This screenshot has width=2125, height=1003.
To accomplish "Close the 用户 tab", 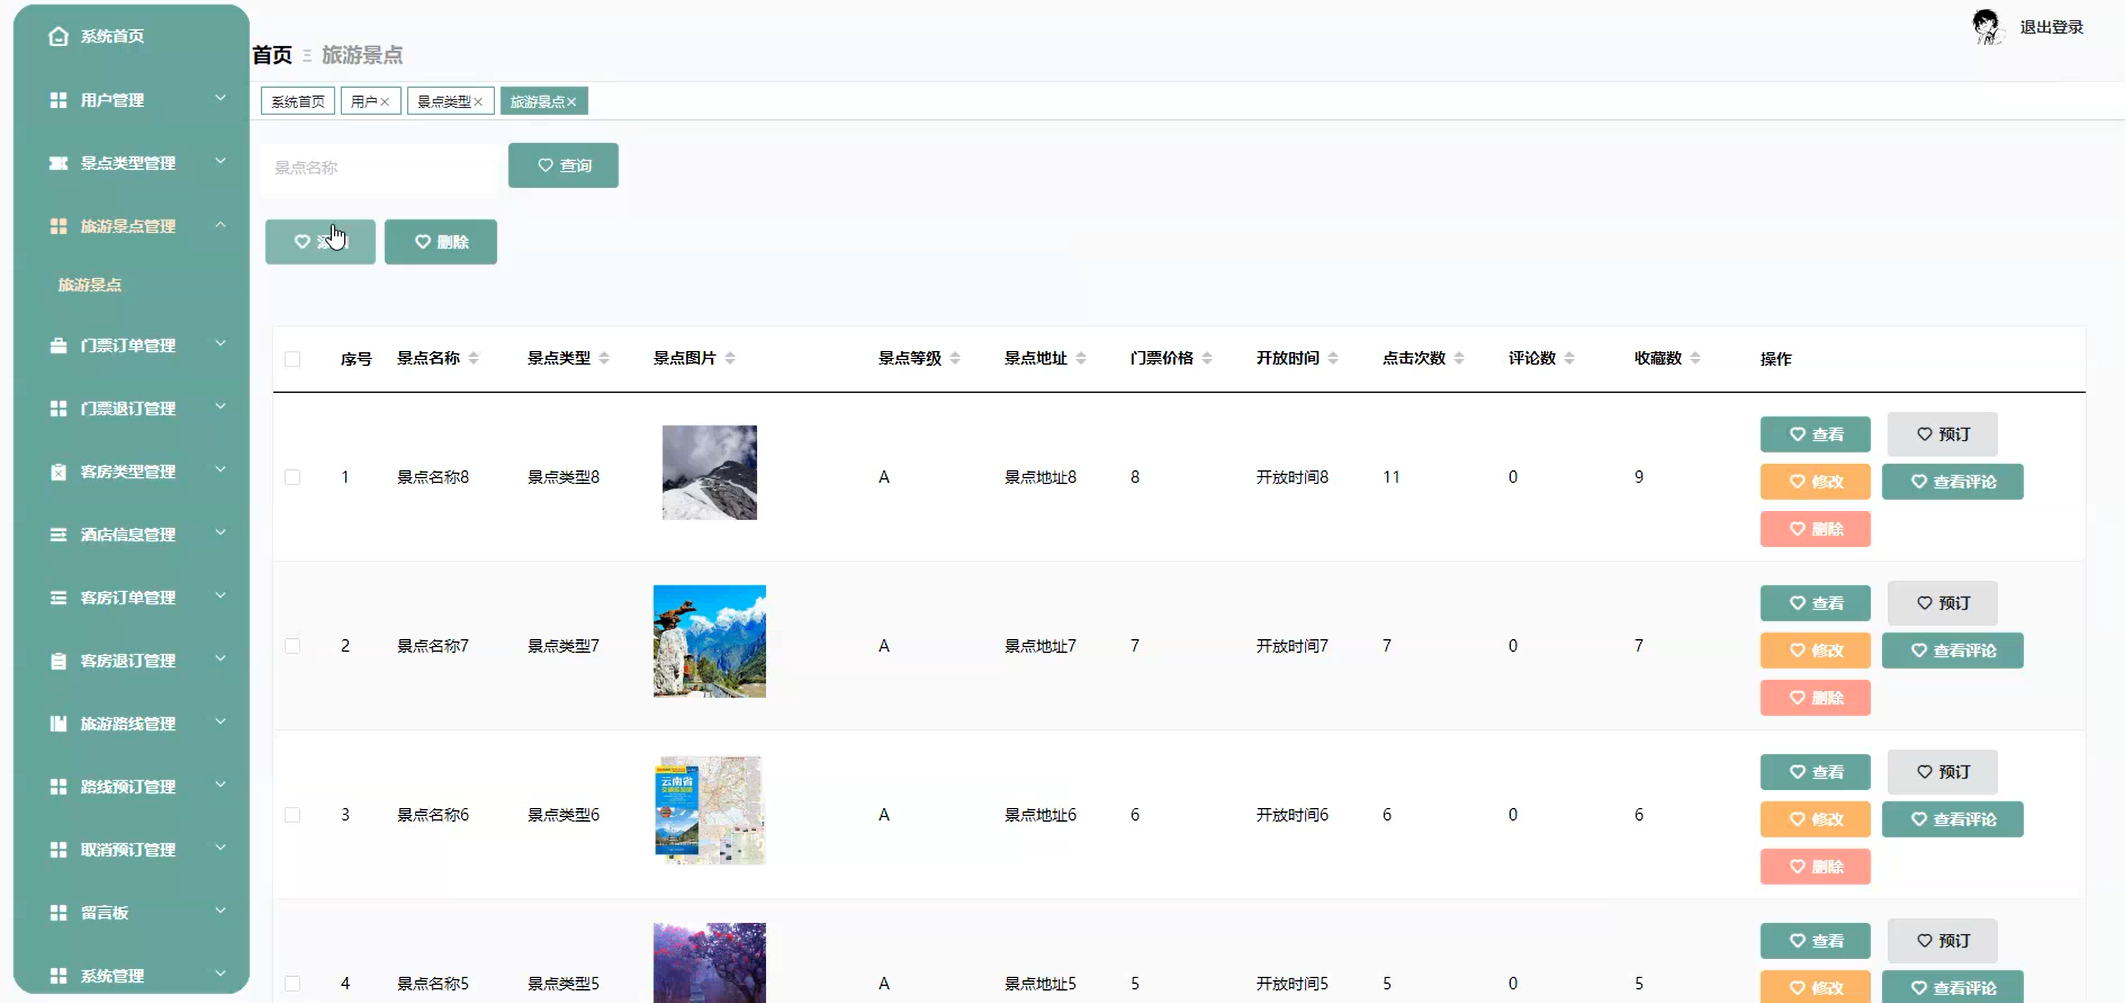I will [x=385, y=102].
